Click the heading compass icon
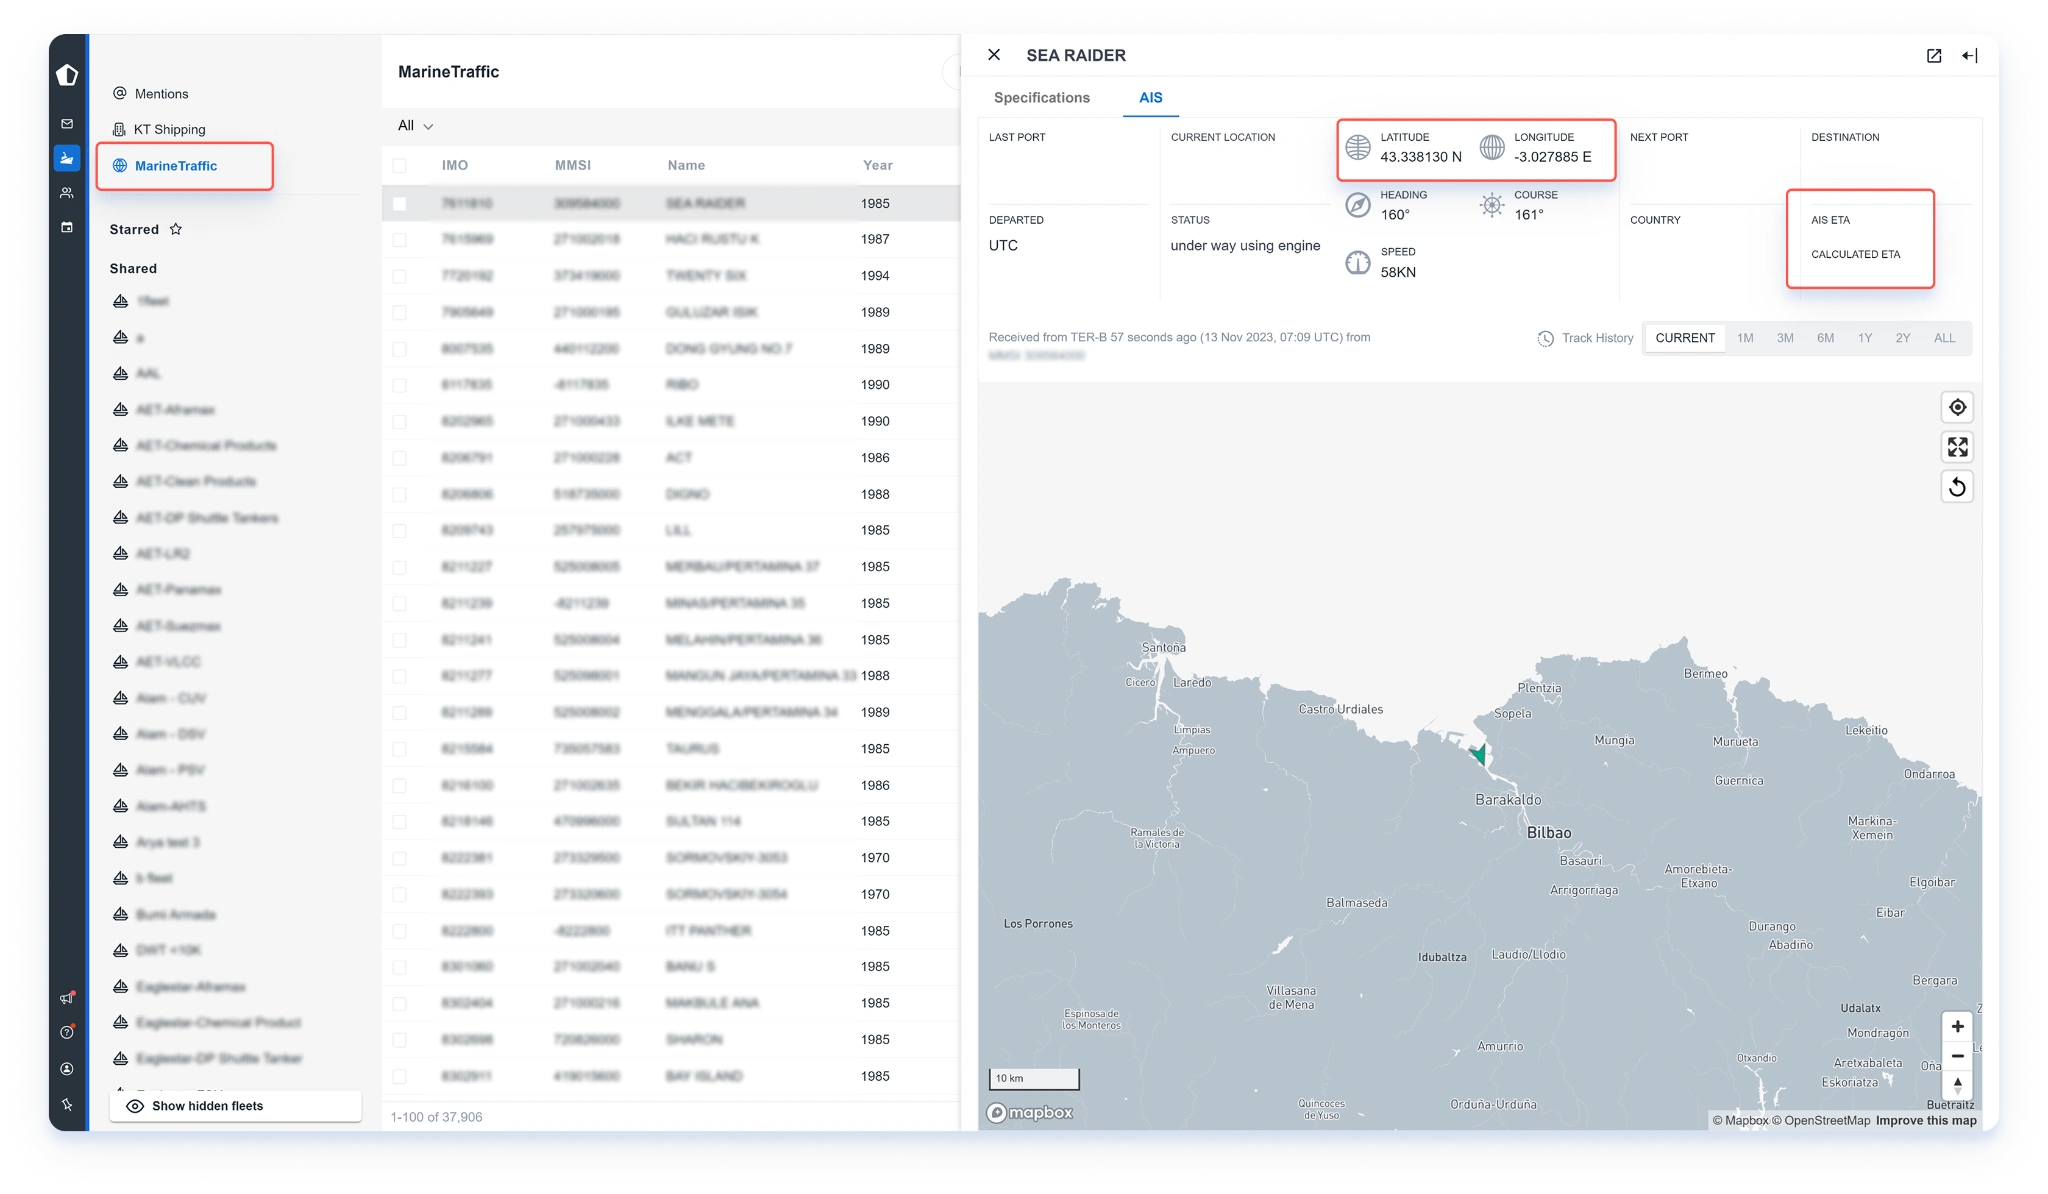2048x1194 pixels. point(1357,205)
